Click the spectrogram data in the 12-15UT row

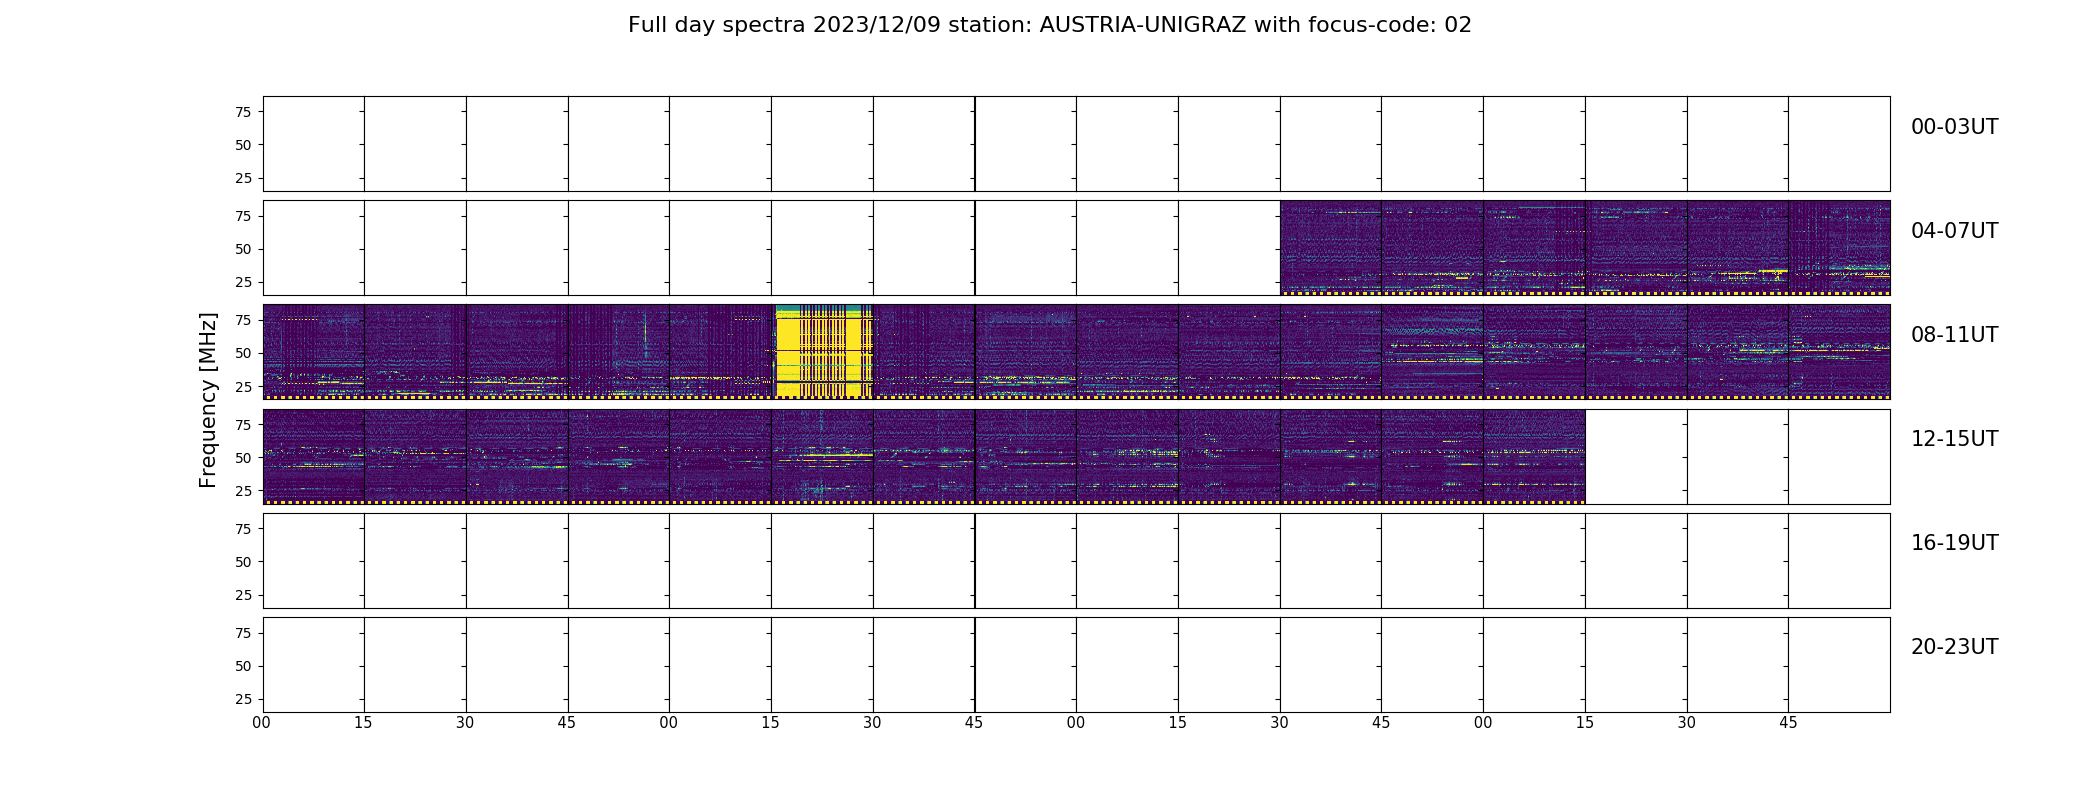click(924, 456)
